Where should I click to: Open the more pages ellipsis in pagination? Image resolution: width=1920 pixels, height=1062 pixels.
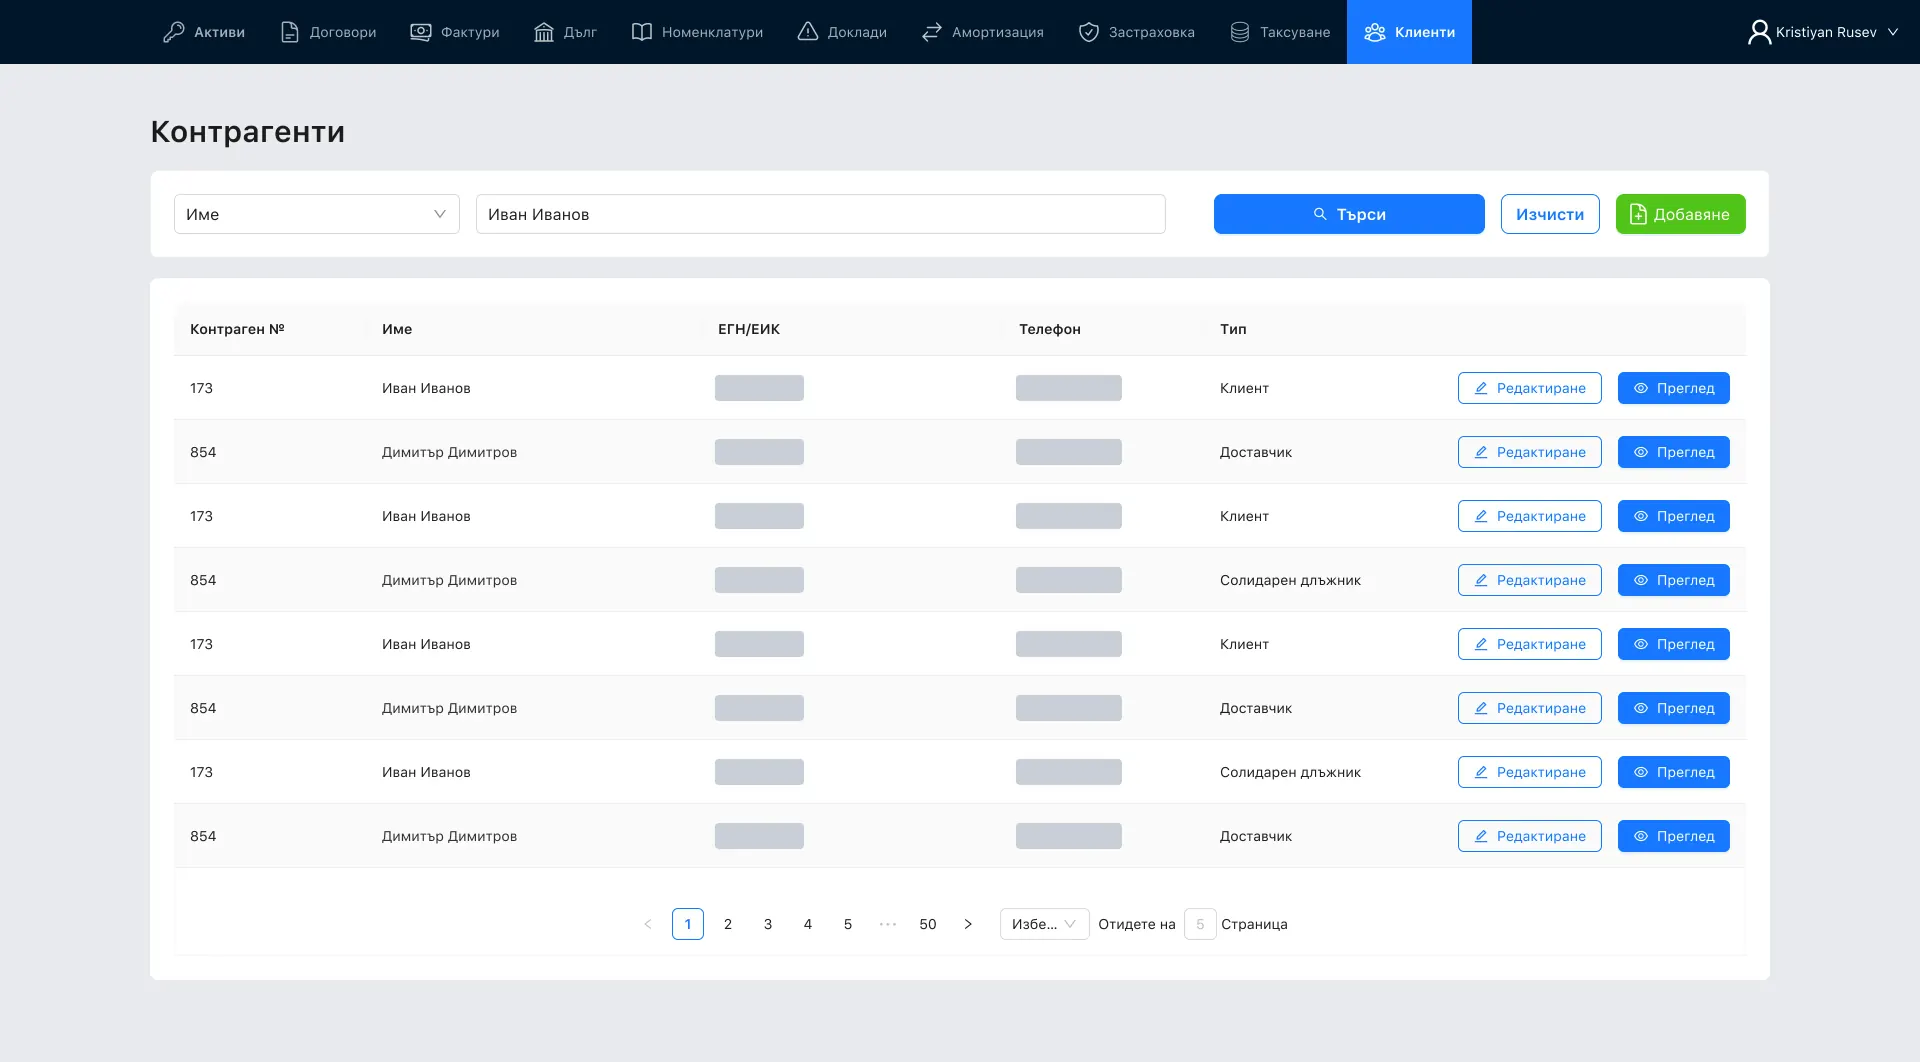point(888,924)
